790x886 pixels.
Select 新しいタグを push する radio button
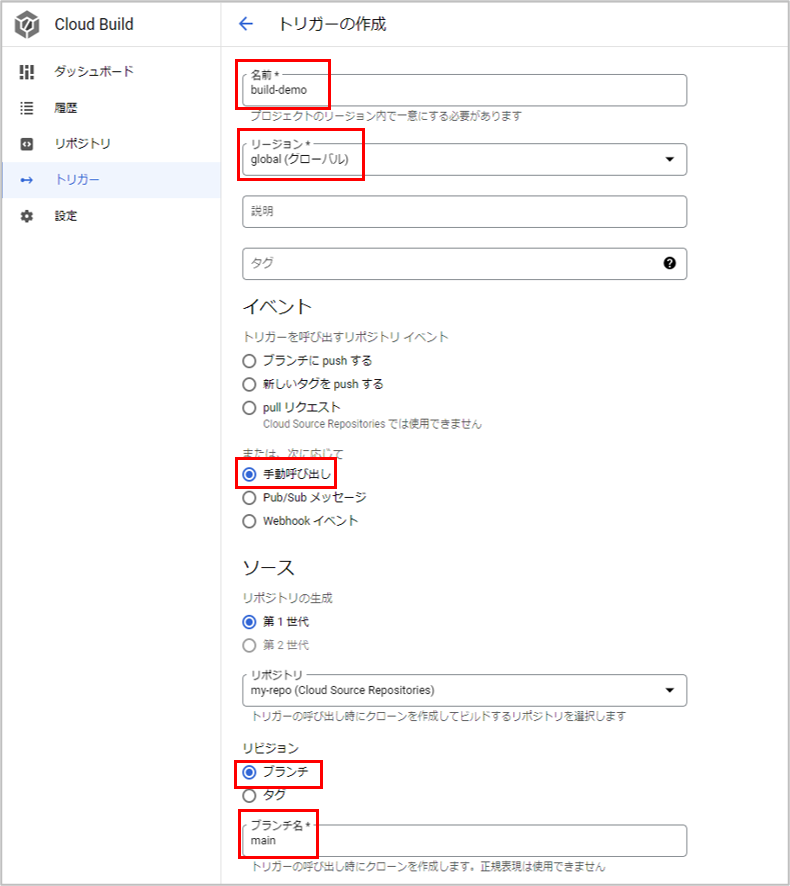[249, 384]
